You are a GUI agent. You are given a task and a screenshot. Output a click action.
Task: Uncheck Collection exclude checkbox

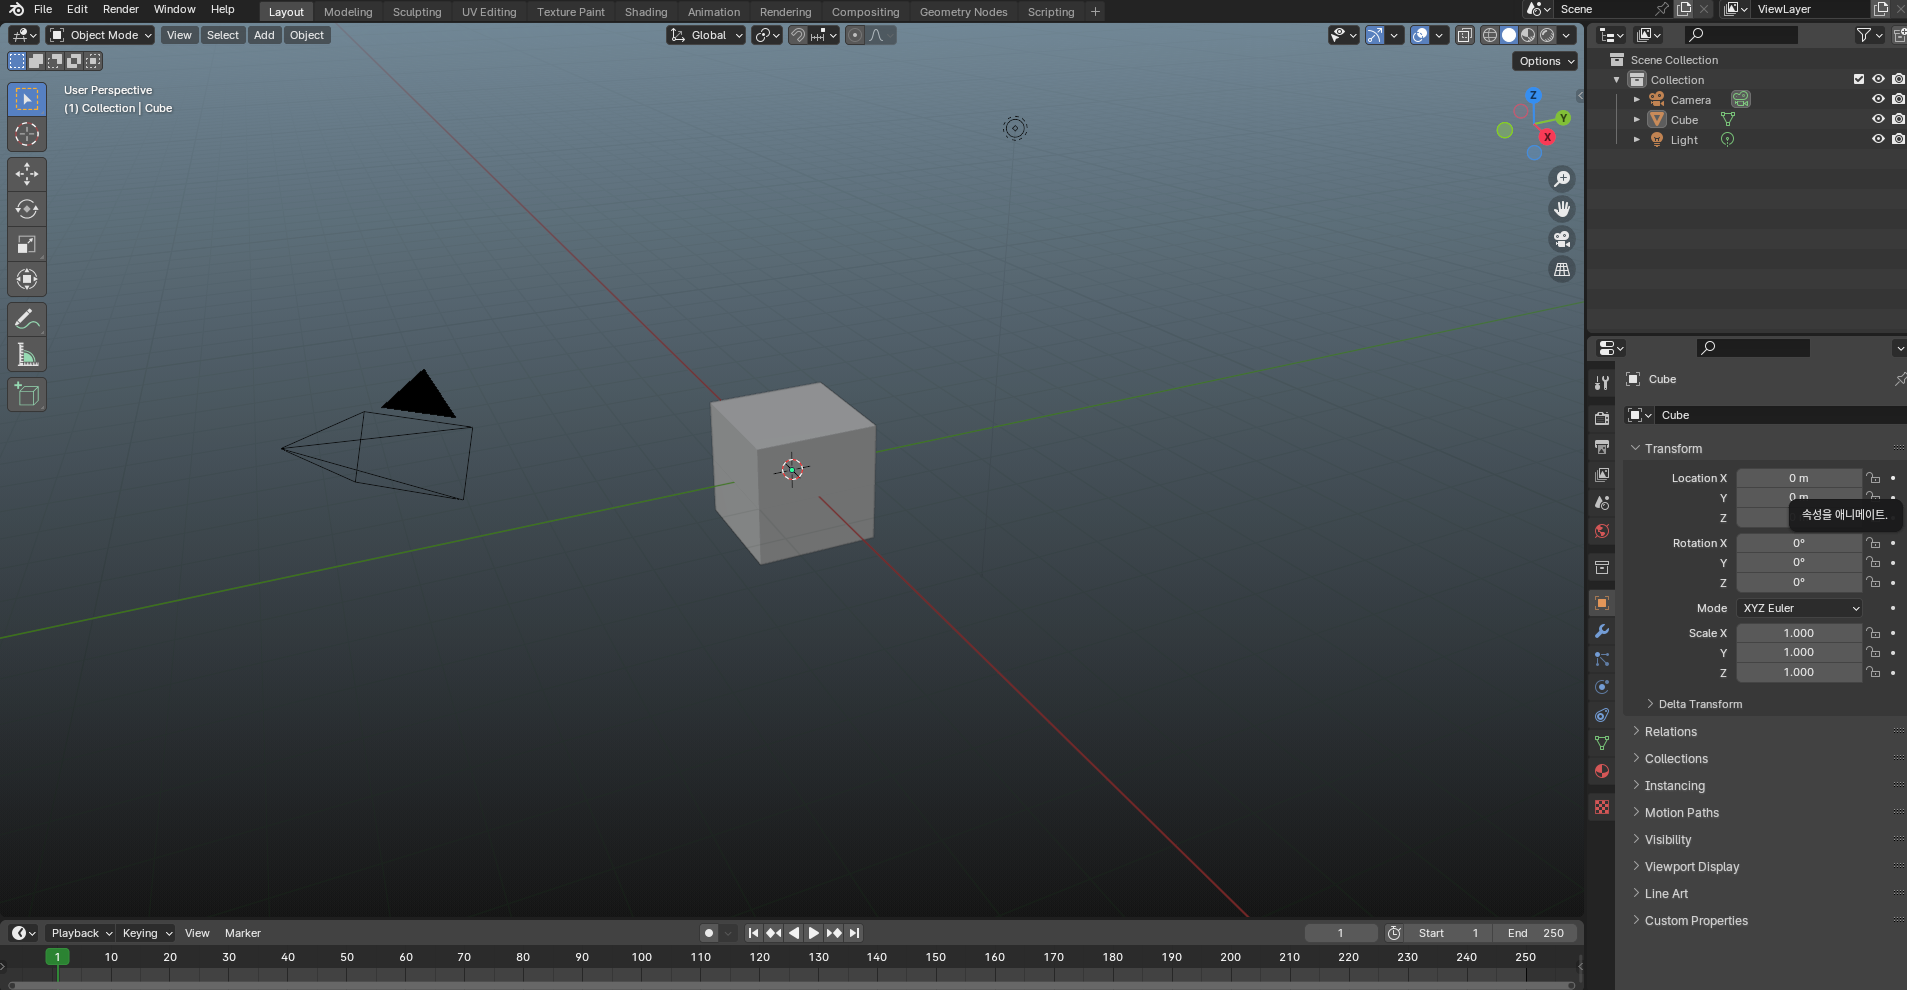click(1859, 79)
